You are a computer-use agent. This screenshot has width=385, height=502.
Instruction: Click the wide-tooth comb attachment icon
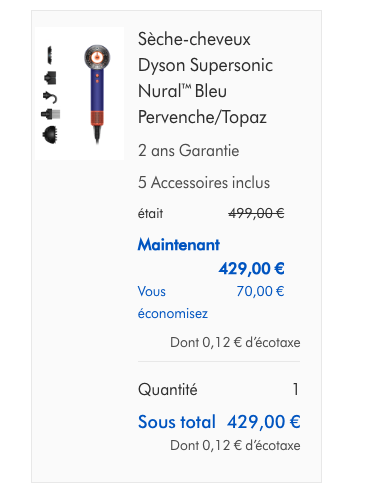(50, 55)
